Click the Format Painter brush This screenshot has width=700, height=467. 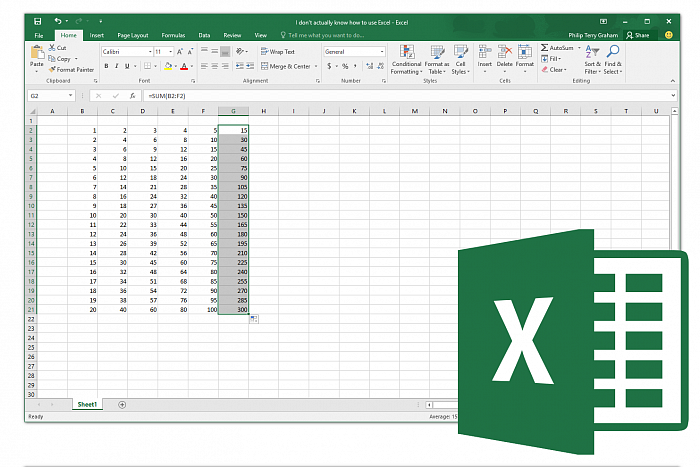[52, 70]
